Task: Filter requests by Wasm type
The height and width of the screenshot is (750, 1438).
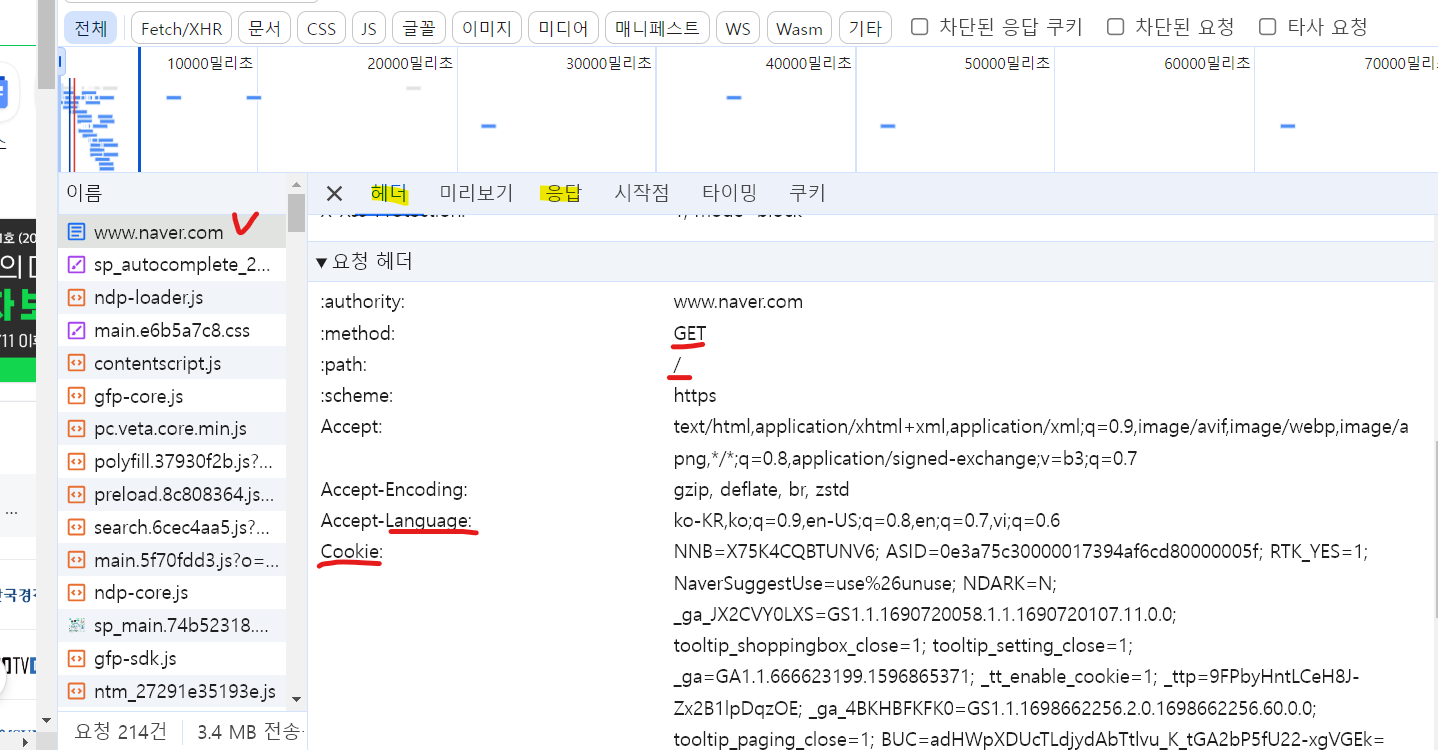Action: 799,28
